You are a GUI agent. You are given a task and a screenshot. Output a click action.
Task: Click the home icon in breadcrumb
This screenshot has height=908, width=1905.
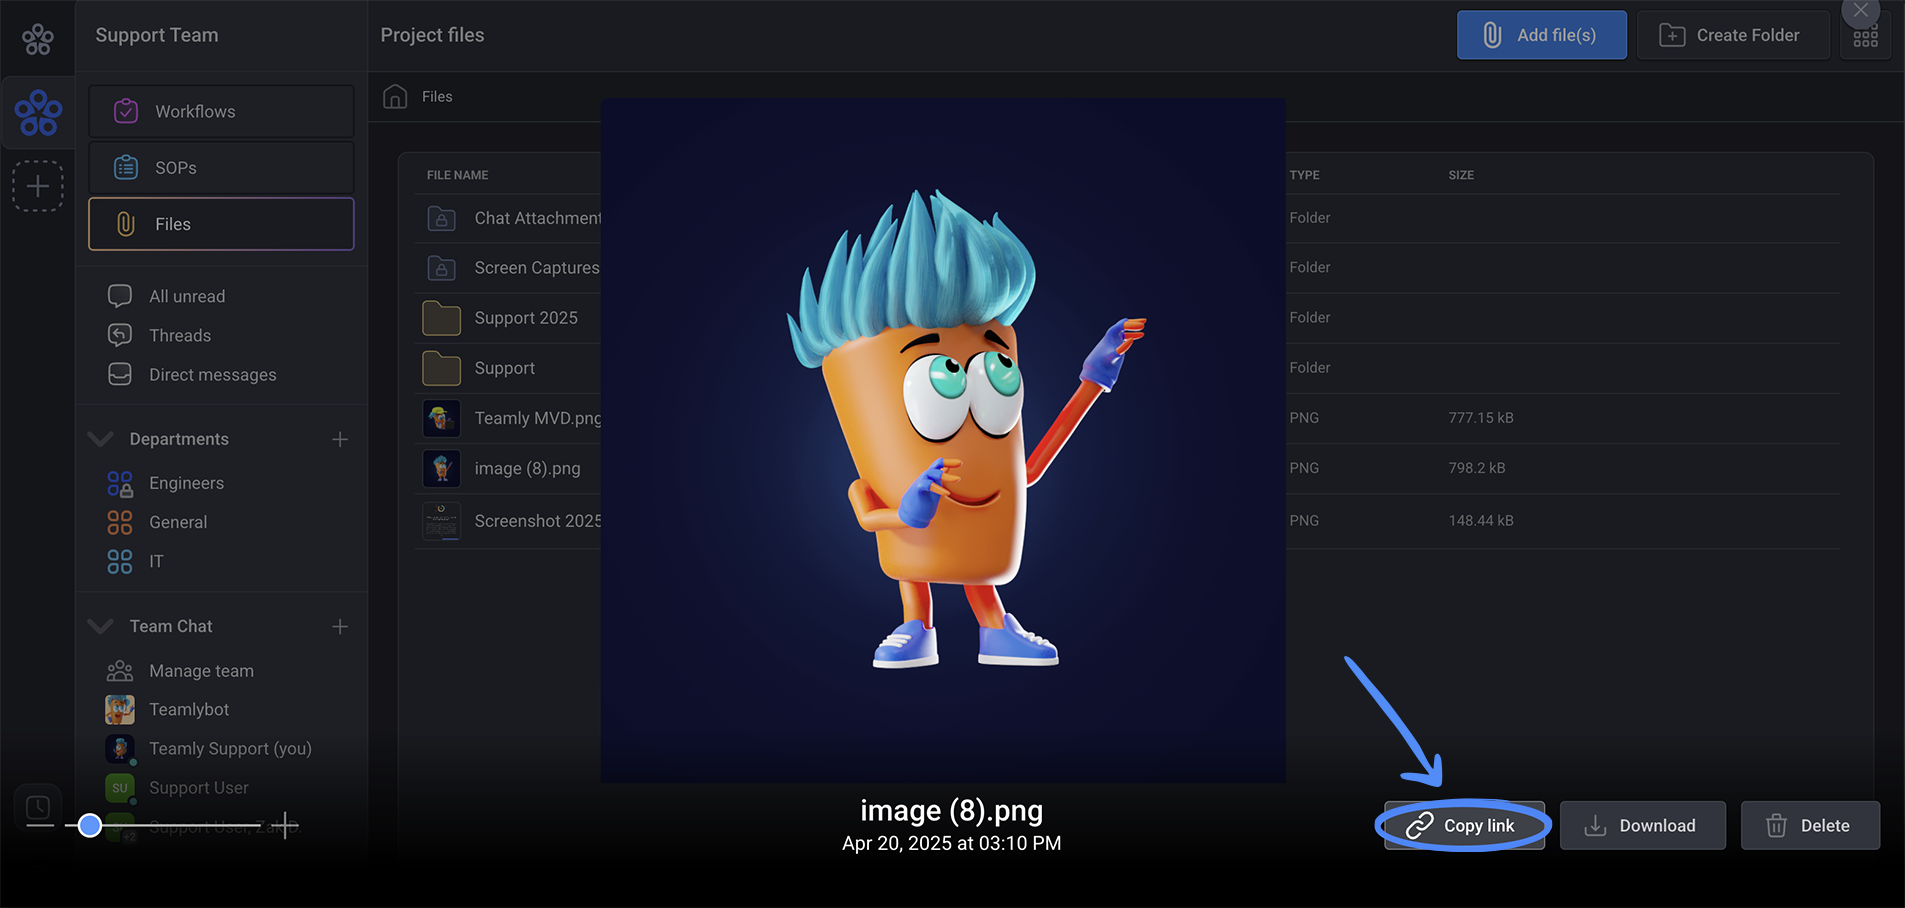tap(395, 96)
